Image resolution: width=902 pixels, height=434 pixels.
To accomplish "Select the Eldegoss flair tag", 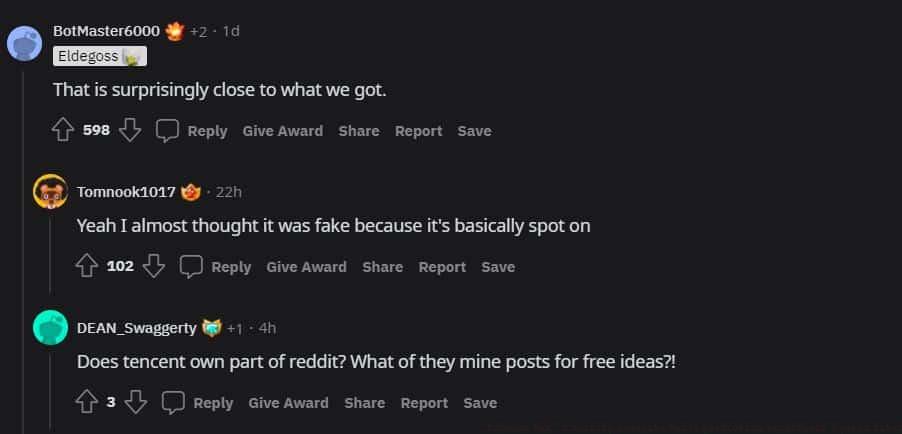I will pyautogui.click(x=99, y=57).
